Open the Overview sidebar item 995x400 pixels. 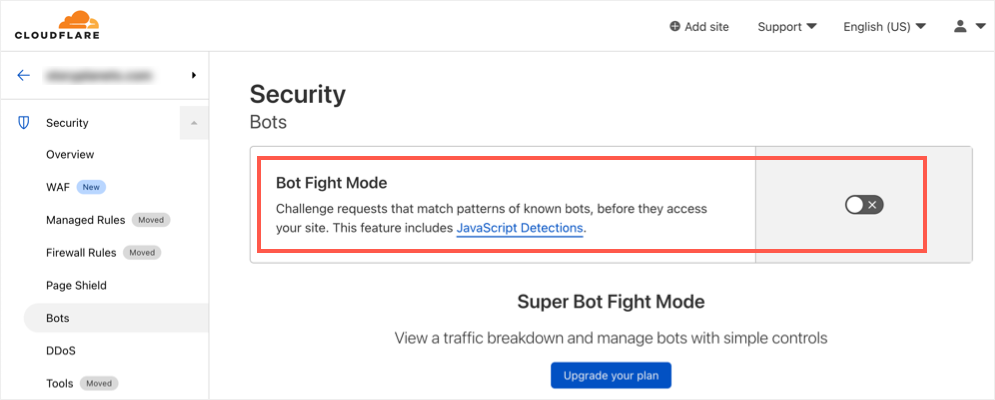(x=70, y=155)
